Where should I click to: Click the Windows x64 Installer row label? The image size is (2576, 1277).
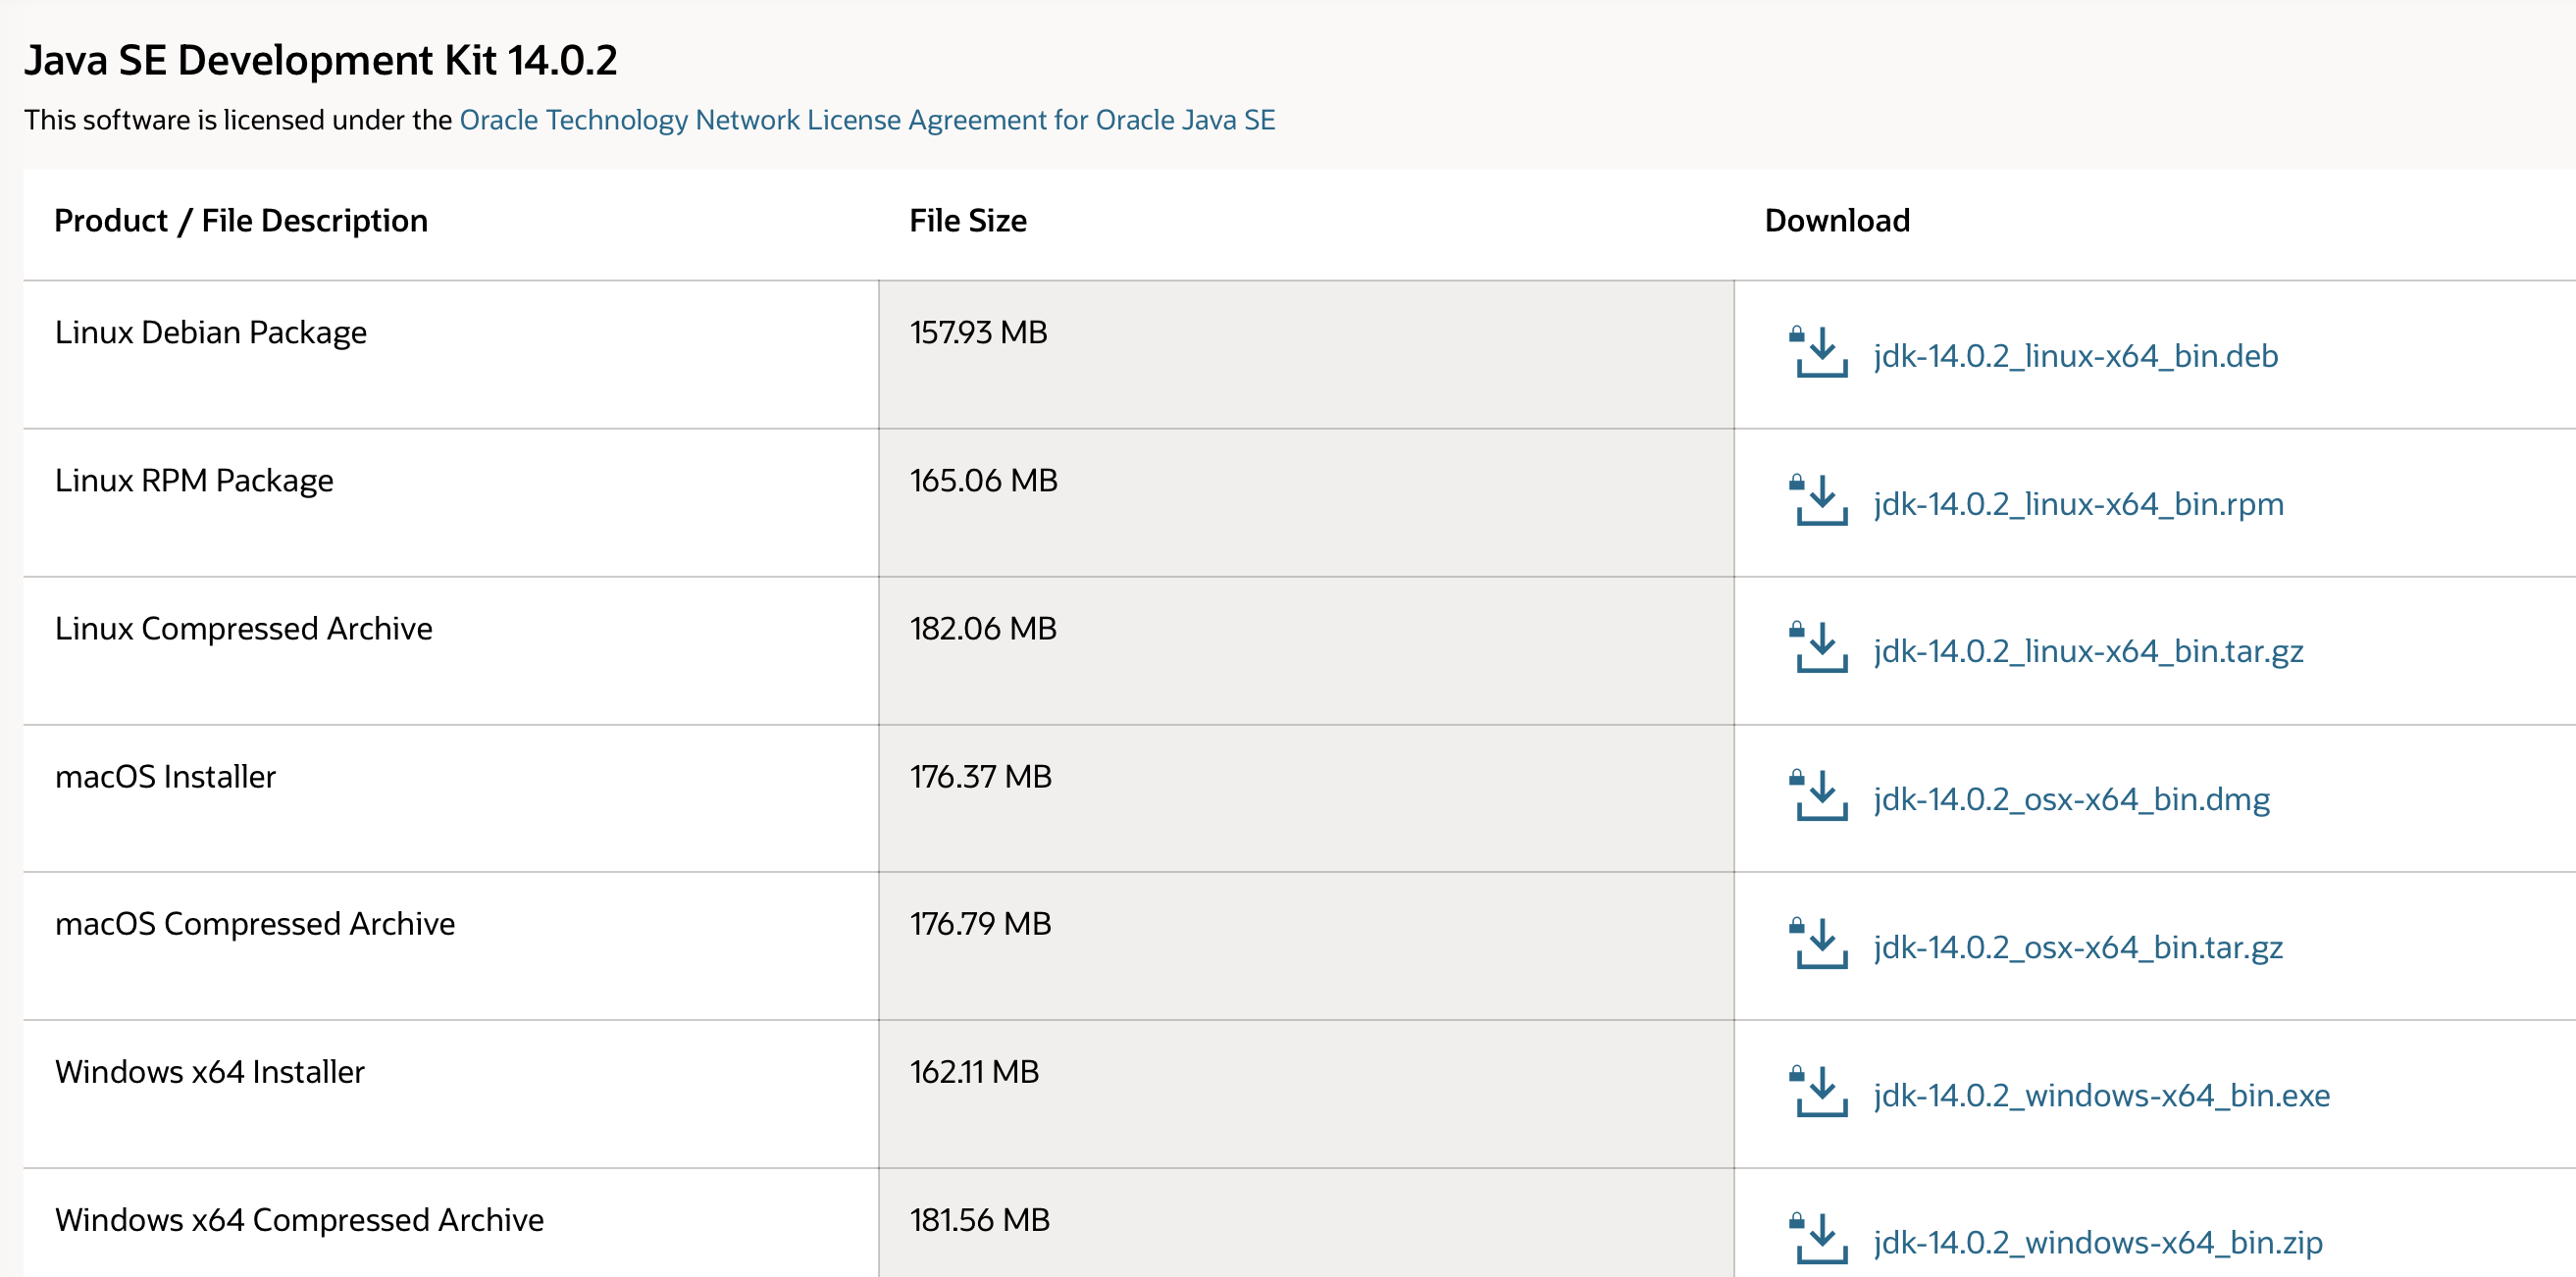pos(209,1072)
